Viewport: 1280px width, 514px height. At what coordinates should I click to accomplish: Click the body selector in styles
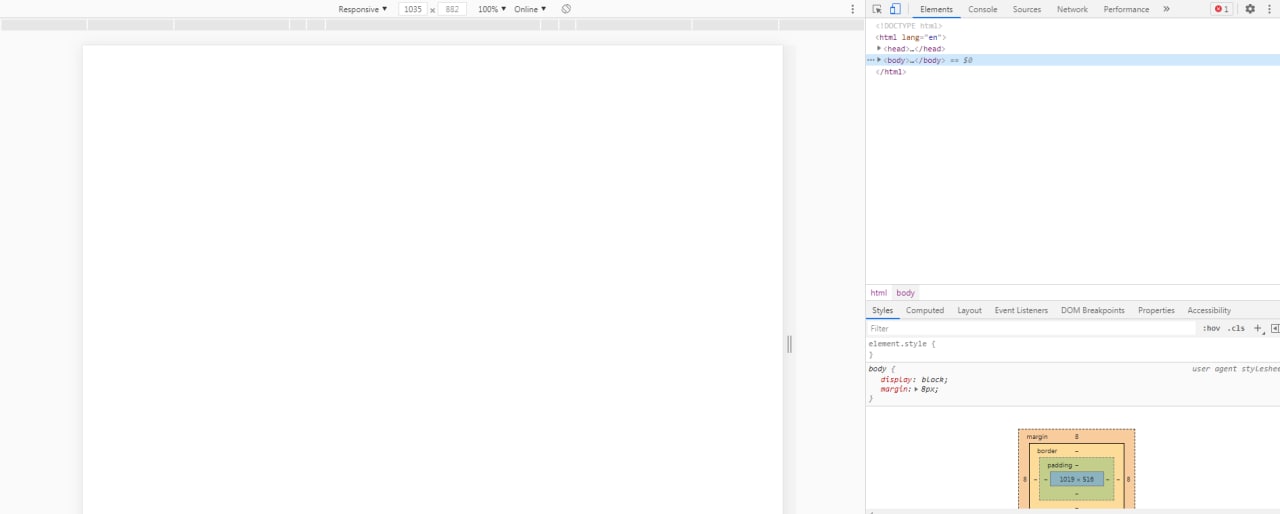[879, 369]
